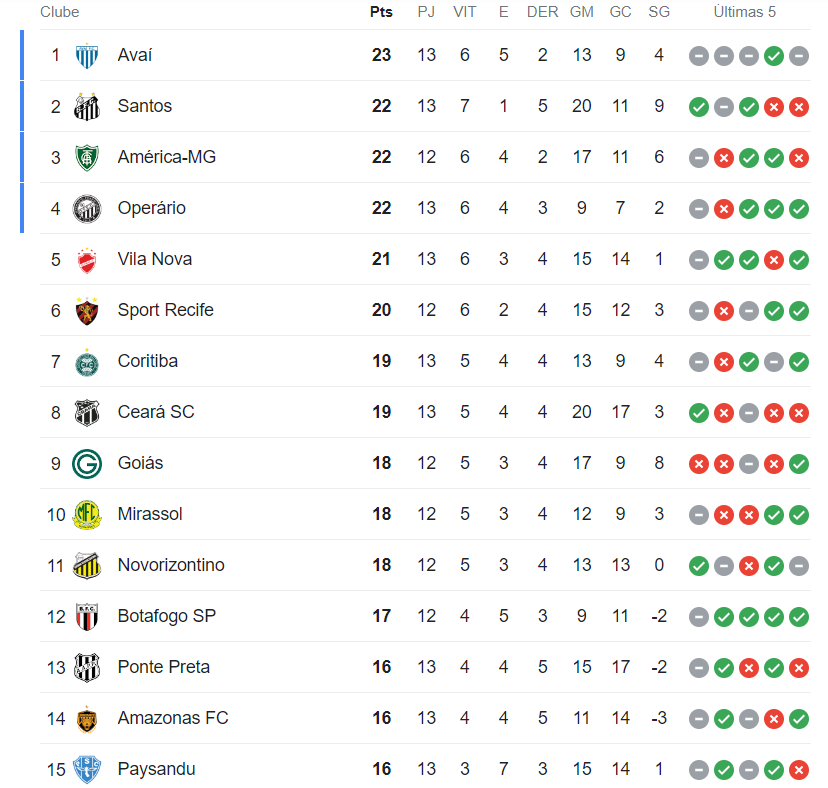Click Avaí's latest win checkmark icon
Viewport: 828px width, 788px height.
[x=773, y=56]
